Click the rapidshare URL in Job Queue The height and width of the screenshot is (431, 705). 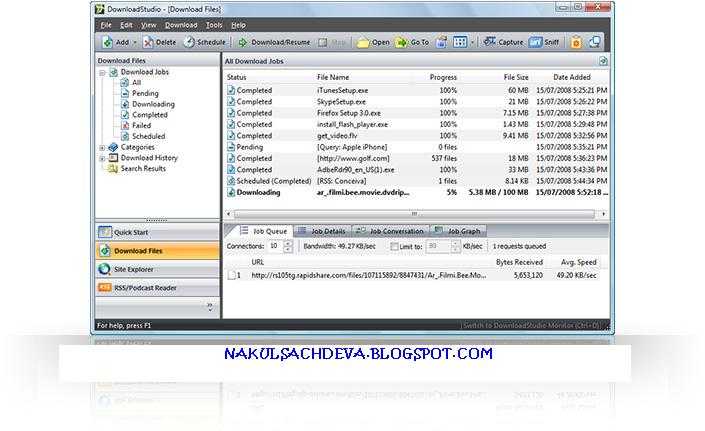(368, 275)
